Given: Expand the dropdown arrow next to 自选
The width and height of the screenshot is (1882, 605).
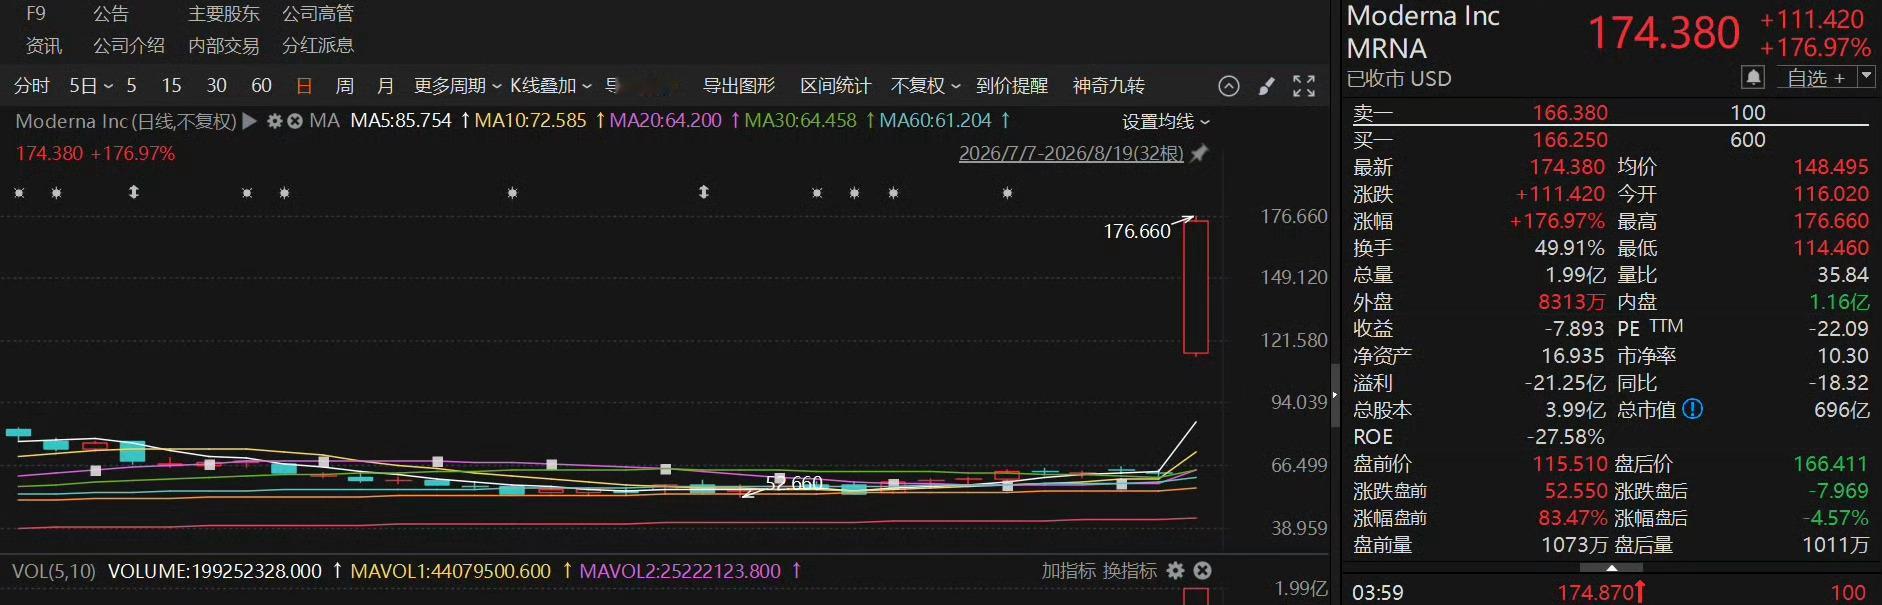Looking at the screenshot, I should pyautogui.click(x=1866, y=76).
